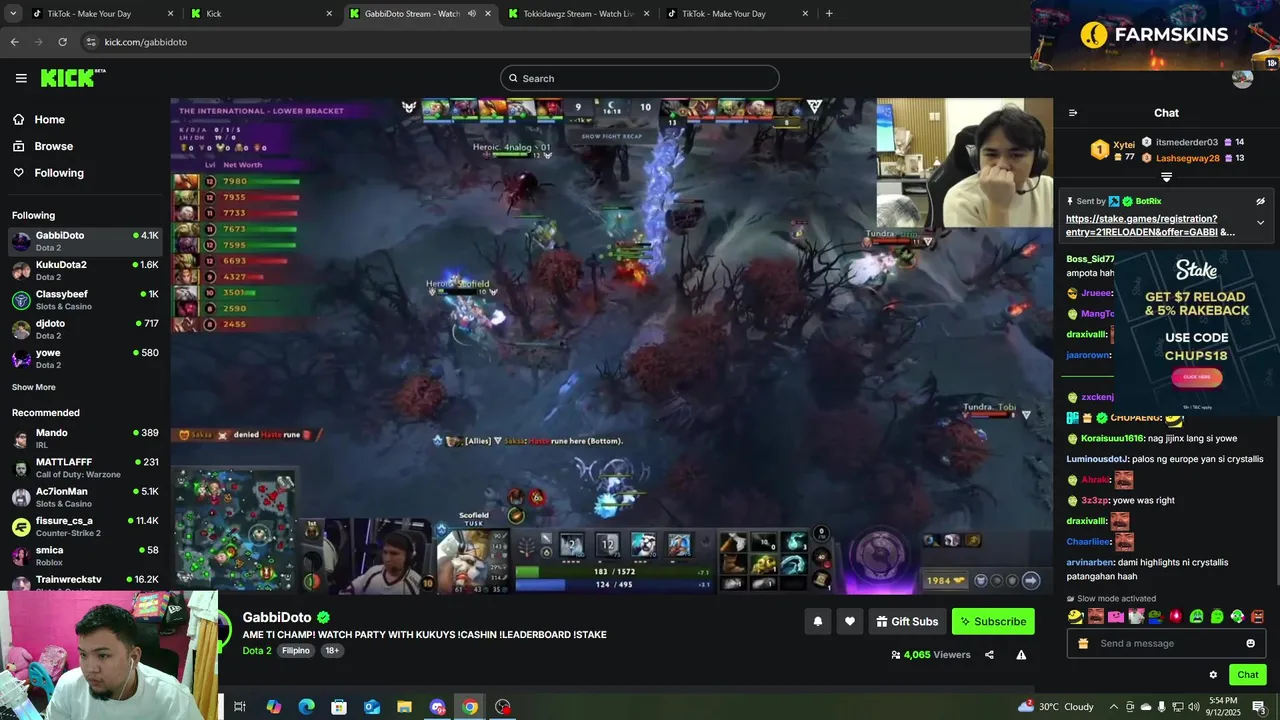This screenshot has width=1280, height=720.
Task: Follow GabbiDoto with the heart button
Action: (x=849, y=621)
